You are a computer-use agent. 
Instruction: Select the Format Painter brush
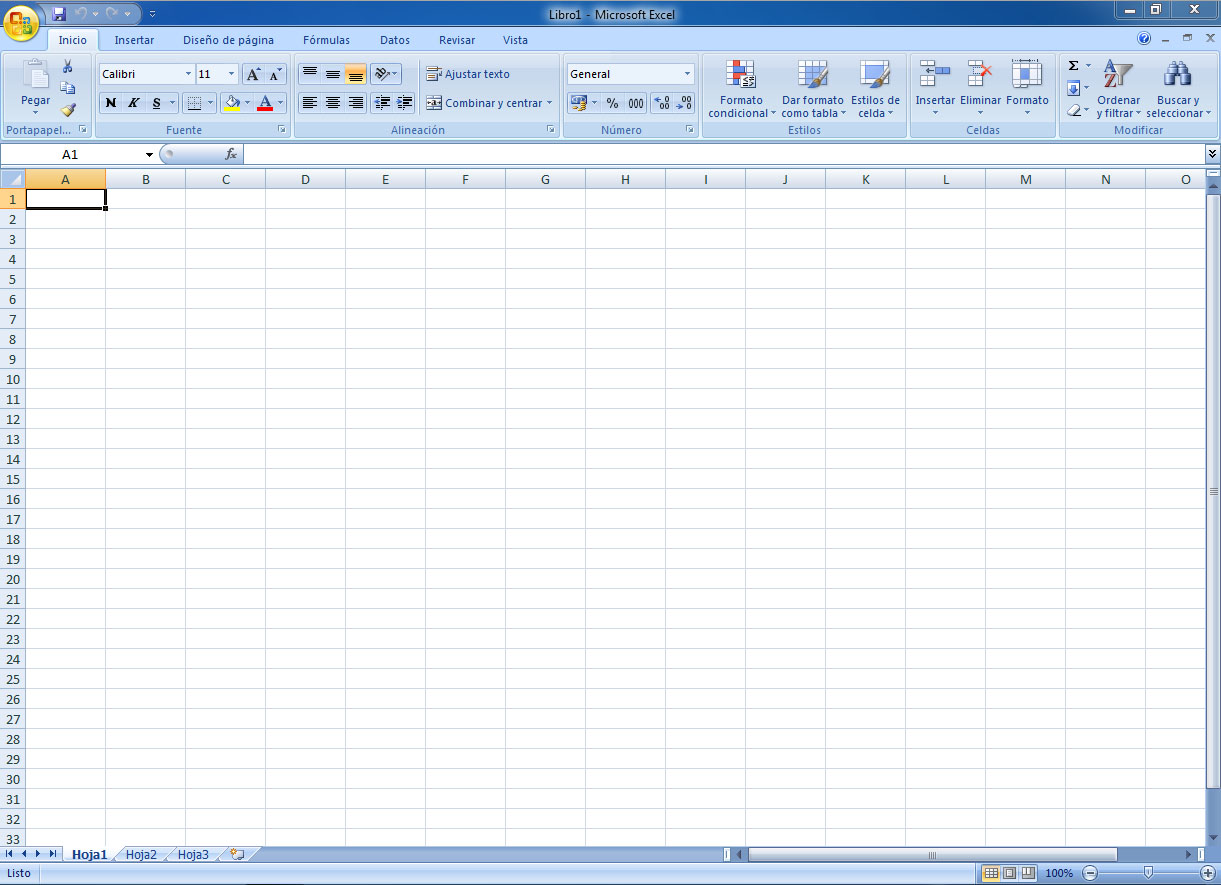tap(68, 110)
